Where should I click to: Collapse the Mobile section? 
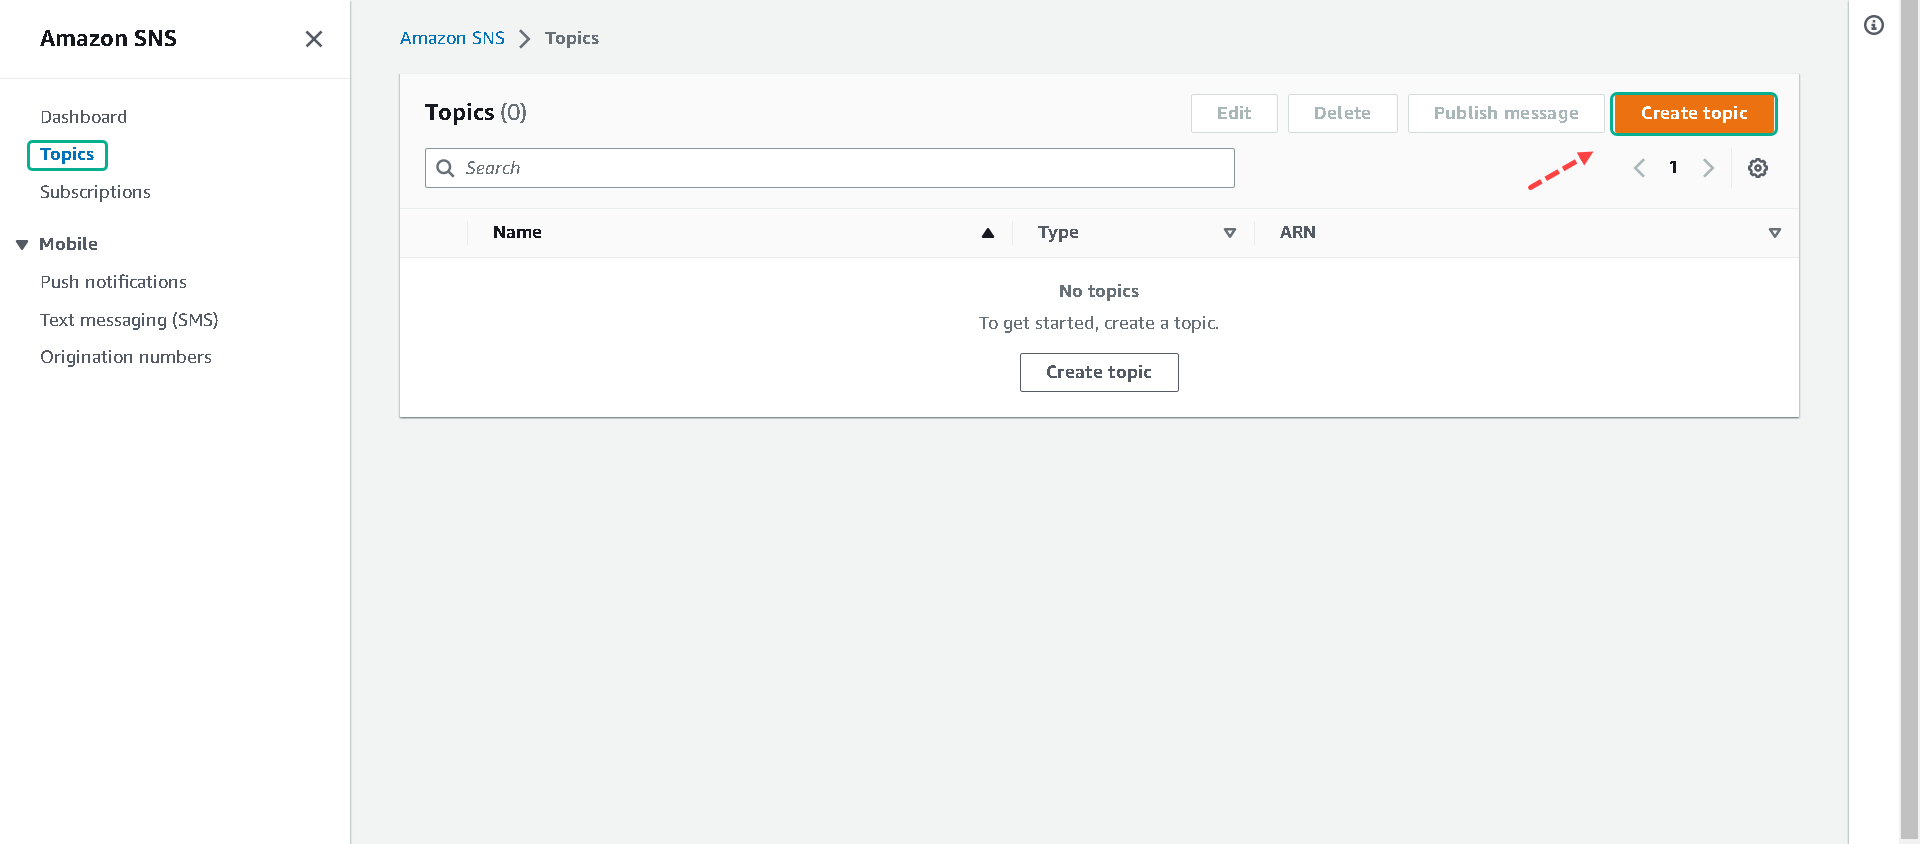click(x=22, y=245)
